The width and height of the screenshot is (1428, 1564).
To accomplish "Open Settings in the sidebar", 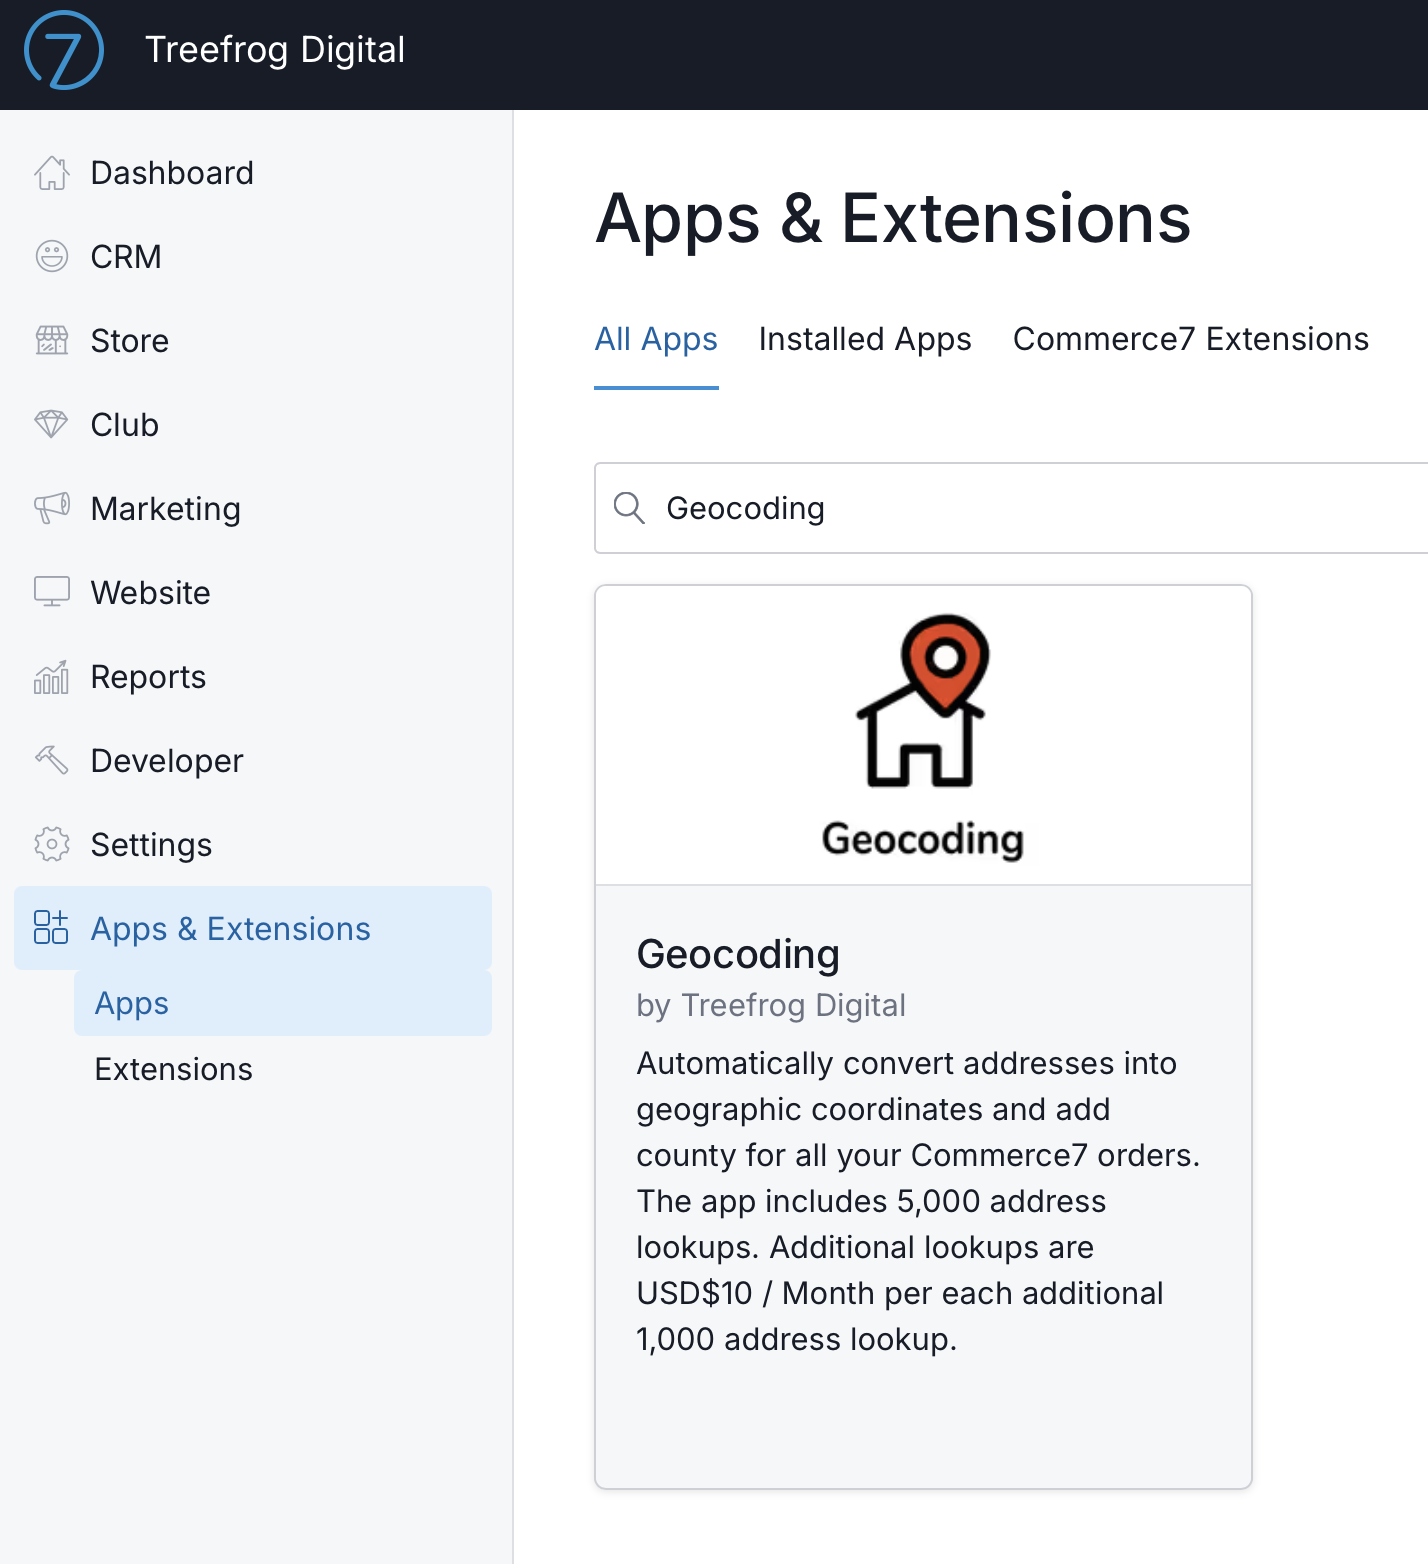I will (253, 845).
